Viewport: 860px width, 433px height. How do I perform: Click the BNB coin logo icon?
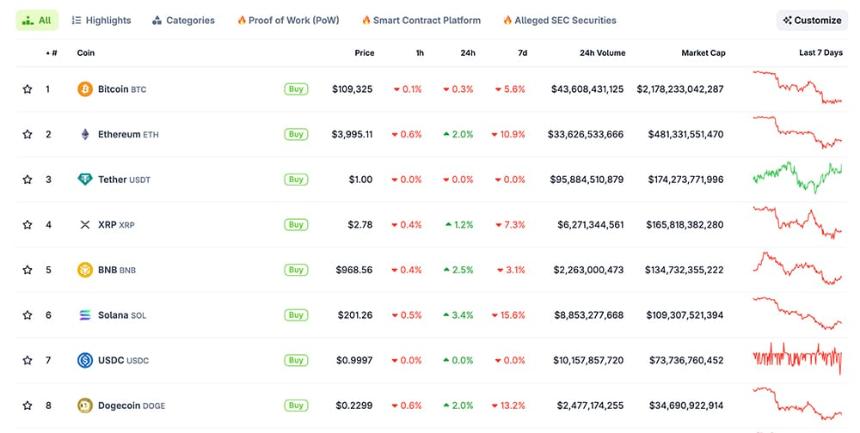[85, 270]
